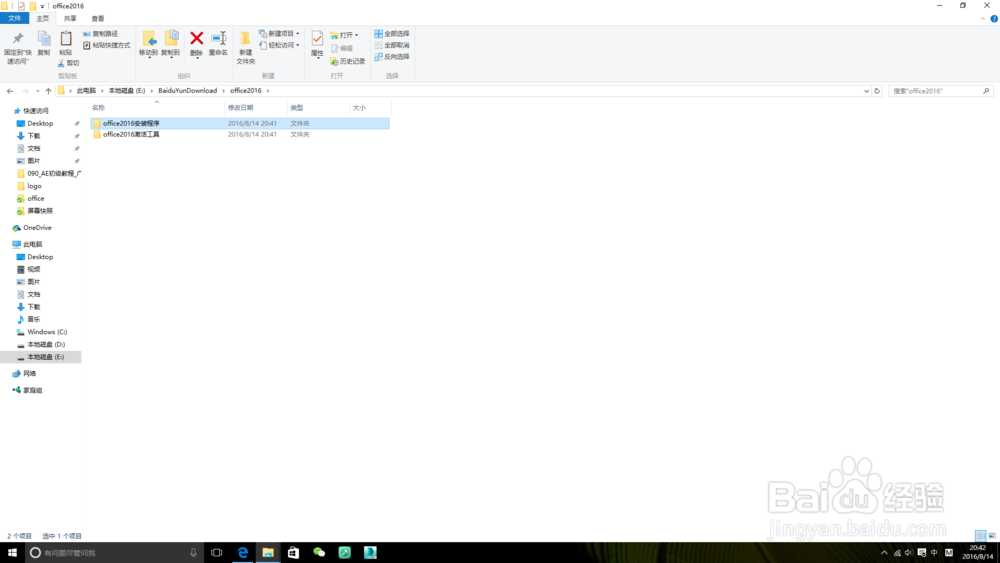Click 本地磁盘 (E:) in address bar path

pos(127,91)
